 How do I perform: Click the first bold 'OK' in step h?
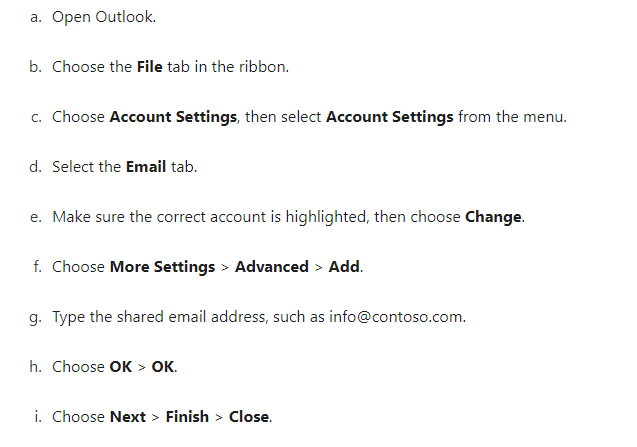click(121, 367)
